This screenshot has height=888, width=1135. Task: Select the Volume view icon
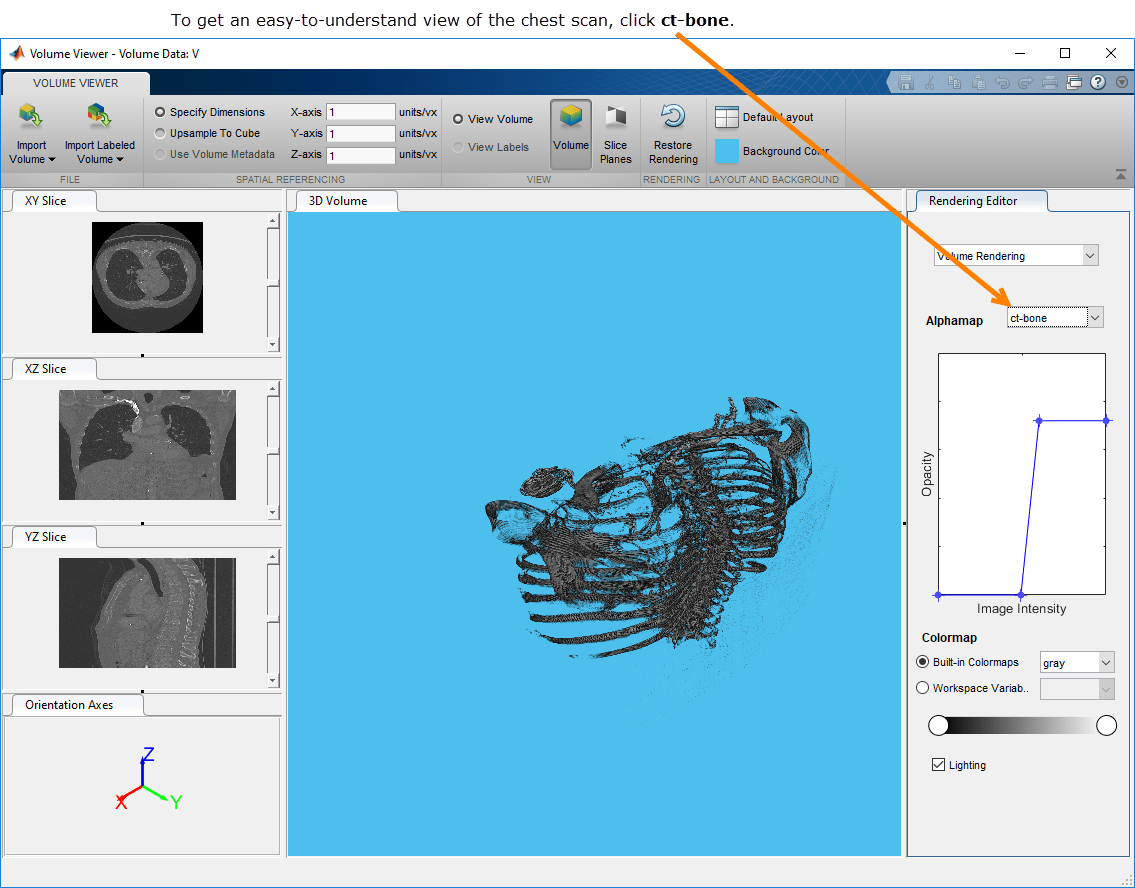click(571, 117)
